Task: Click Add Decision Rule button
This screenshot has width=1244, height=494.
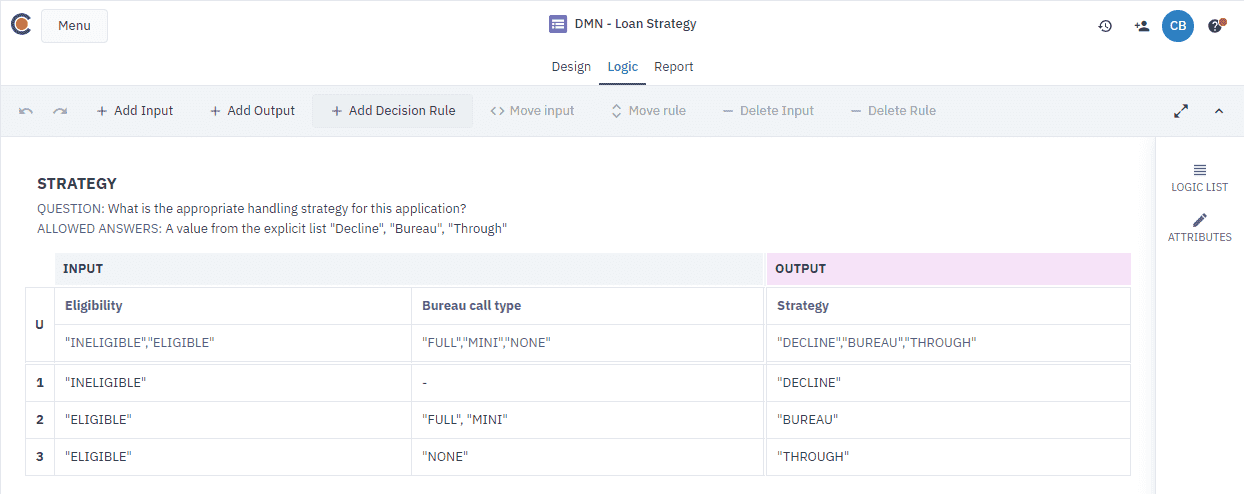Action: (x=393, y=111)
